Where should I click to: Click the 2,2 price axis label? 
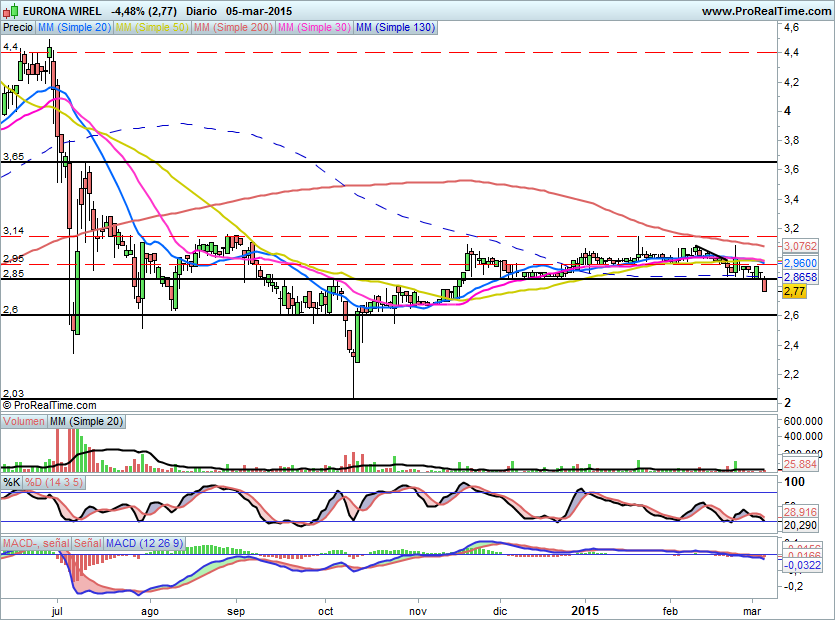(x=791, y=374)
